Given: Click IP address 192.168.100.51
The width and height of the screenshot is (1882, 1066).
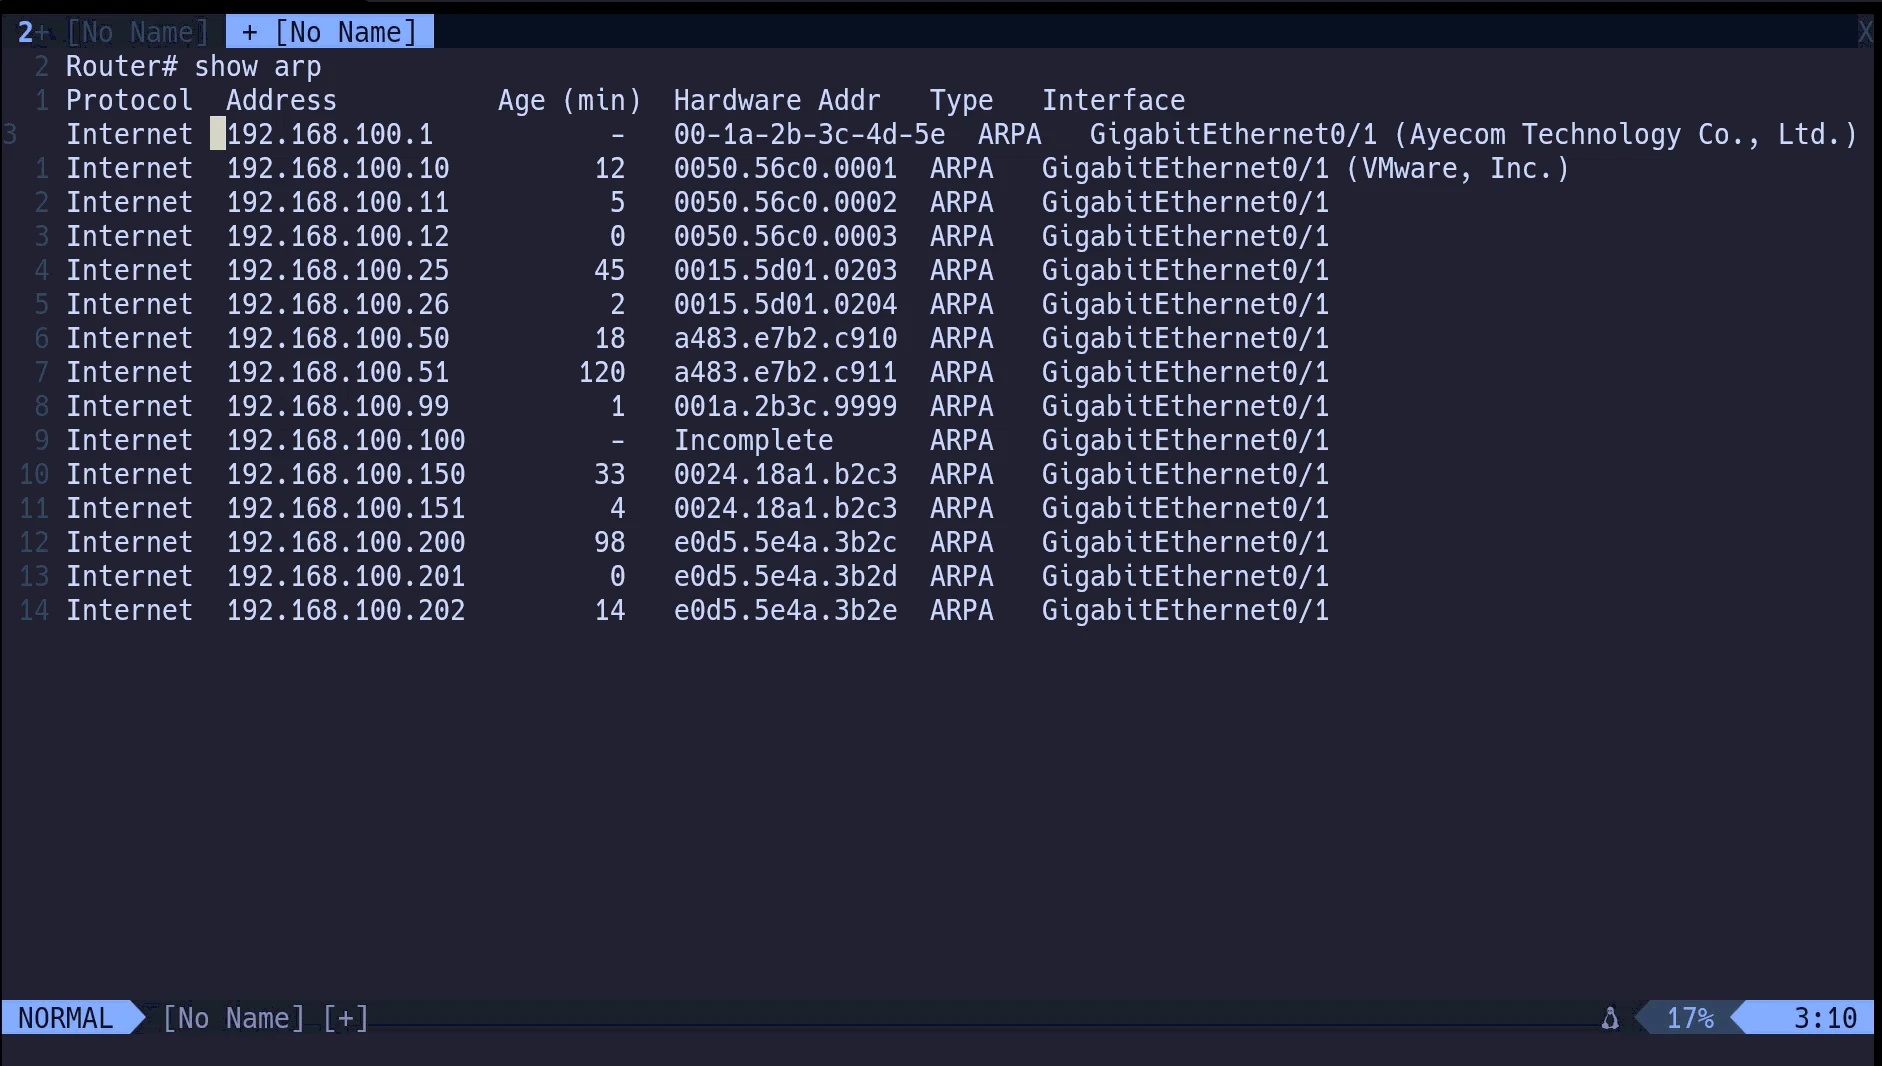Looking at the screenshot, I should point(338,373).
